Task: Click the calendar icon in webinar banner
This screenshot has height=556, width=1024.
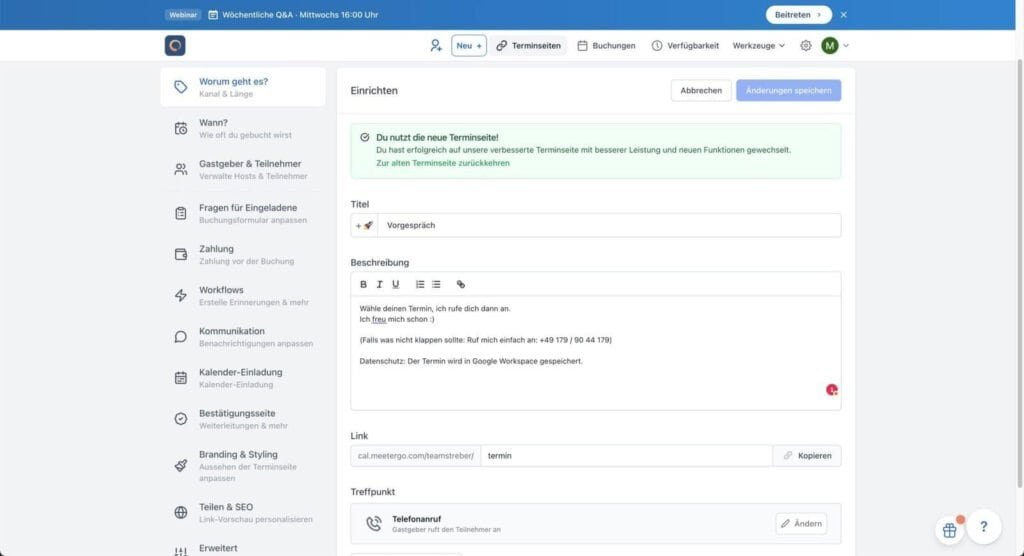Action: (213, 14)
